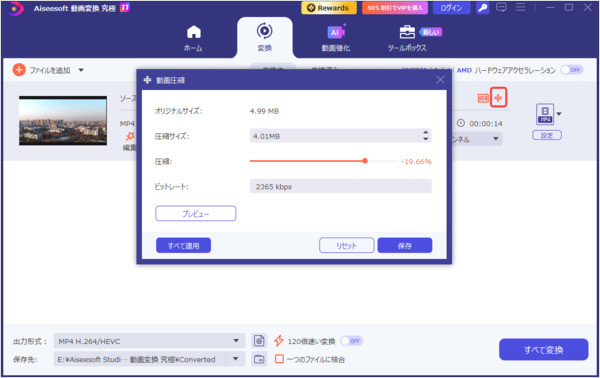Screen dimensions: 600x378
Task: Click the リセット reset button
Action: click(x=346, y=246)
